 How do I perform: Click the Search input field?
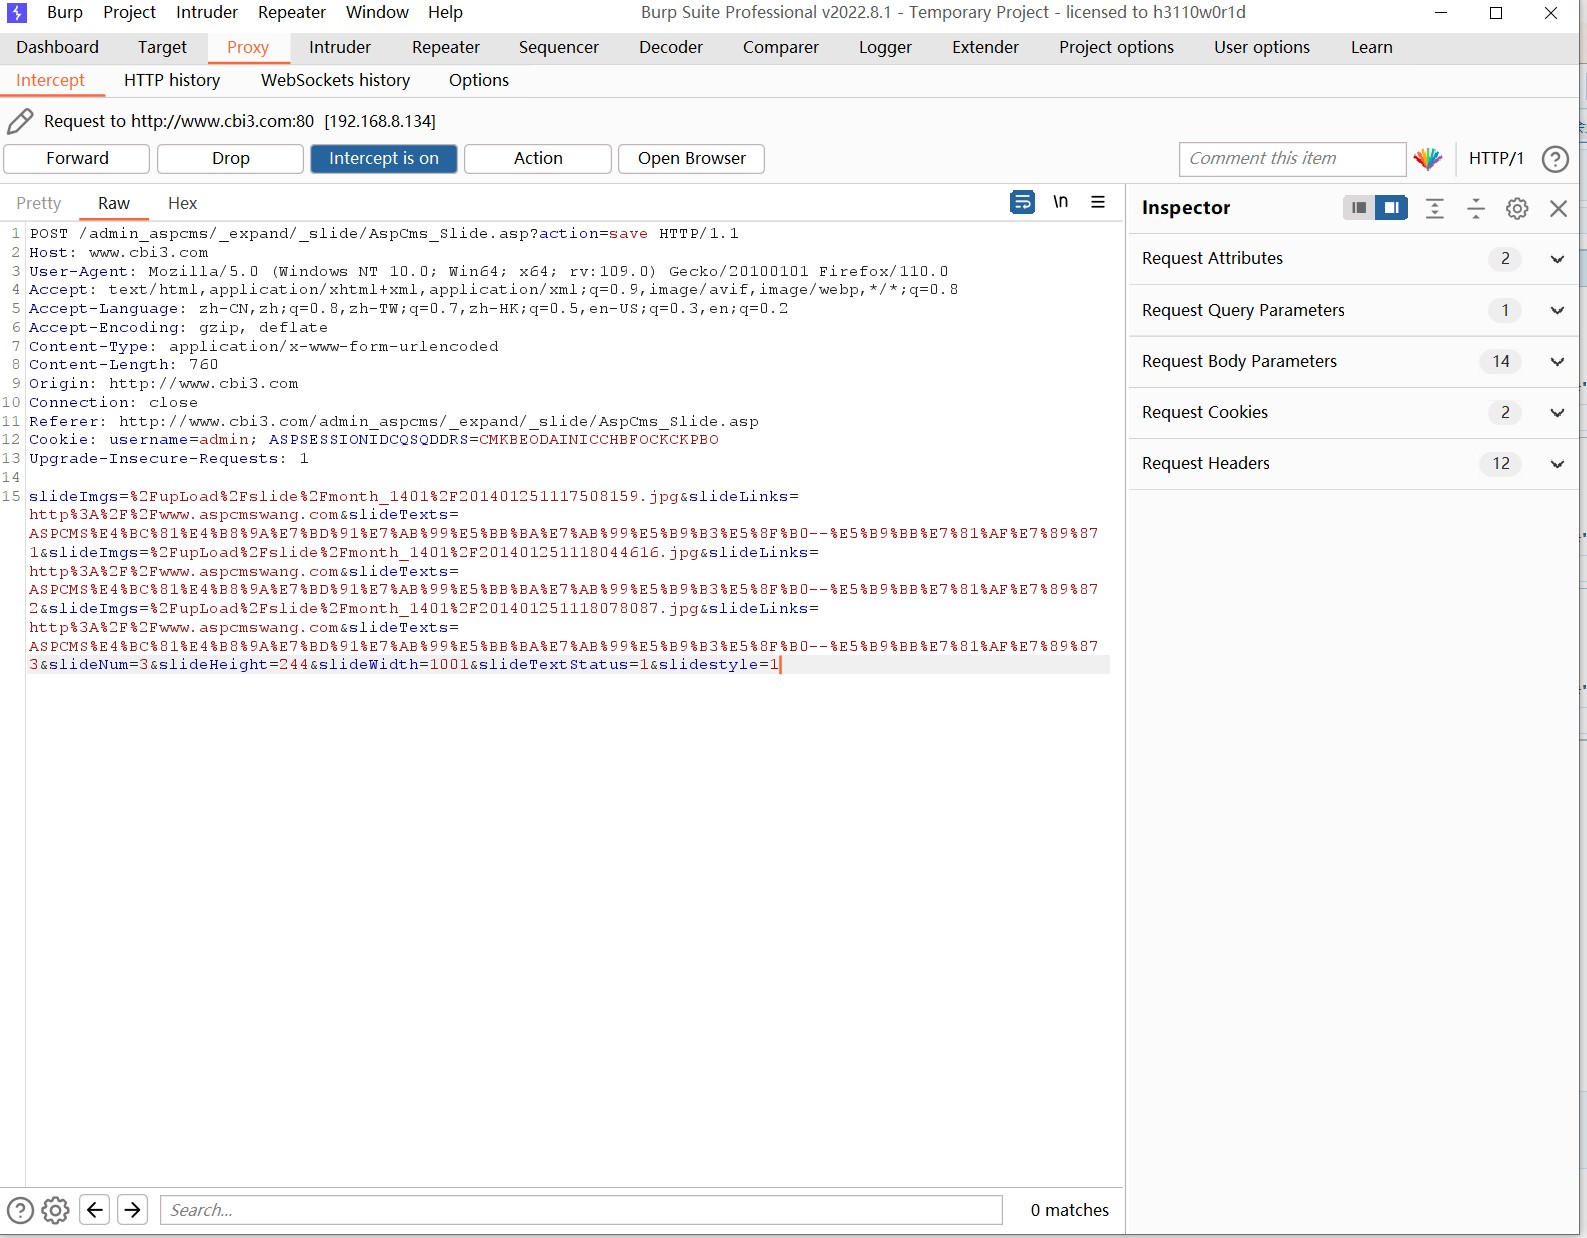click(x=581, y=1210)
